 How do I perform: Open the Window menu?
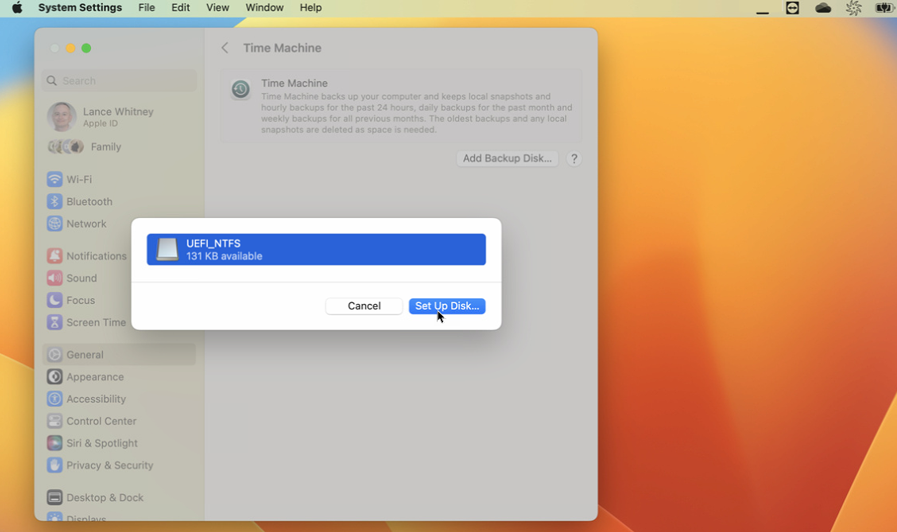[264, 7]
